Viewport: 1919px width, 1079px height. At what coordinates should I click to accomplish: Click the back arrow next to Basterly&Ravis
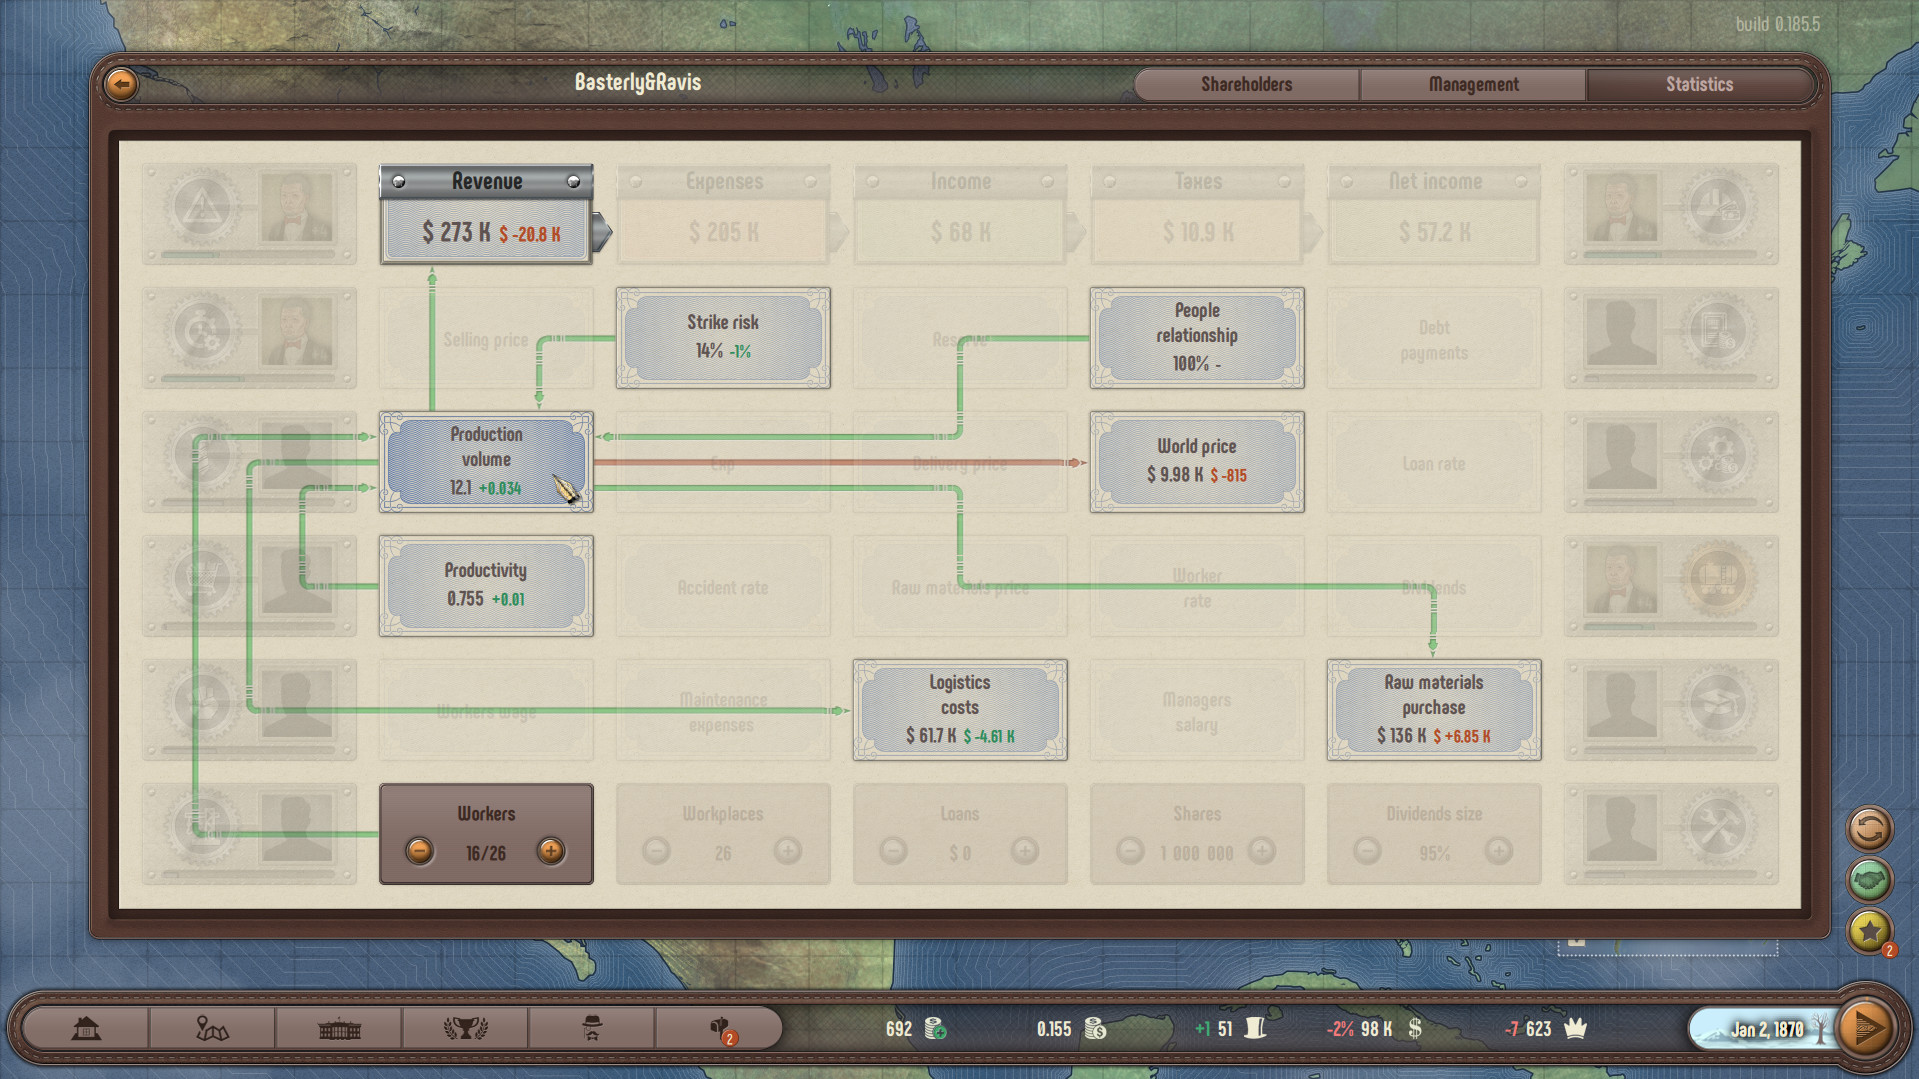click(x=120, y=84)
